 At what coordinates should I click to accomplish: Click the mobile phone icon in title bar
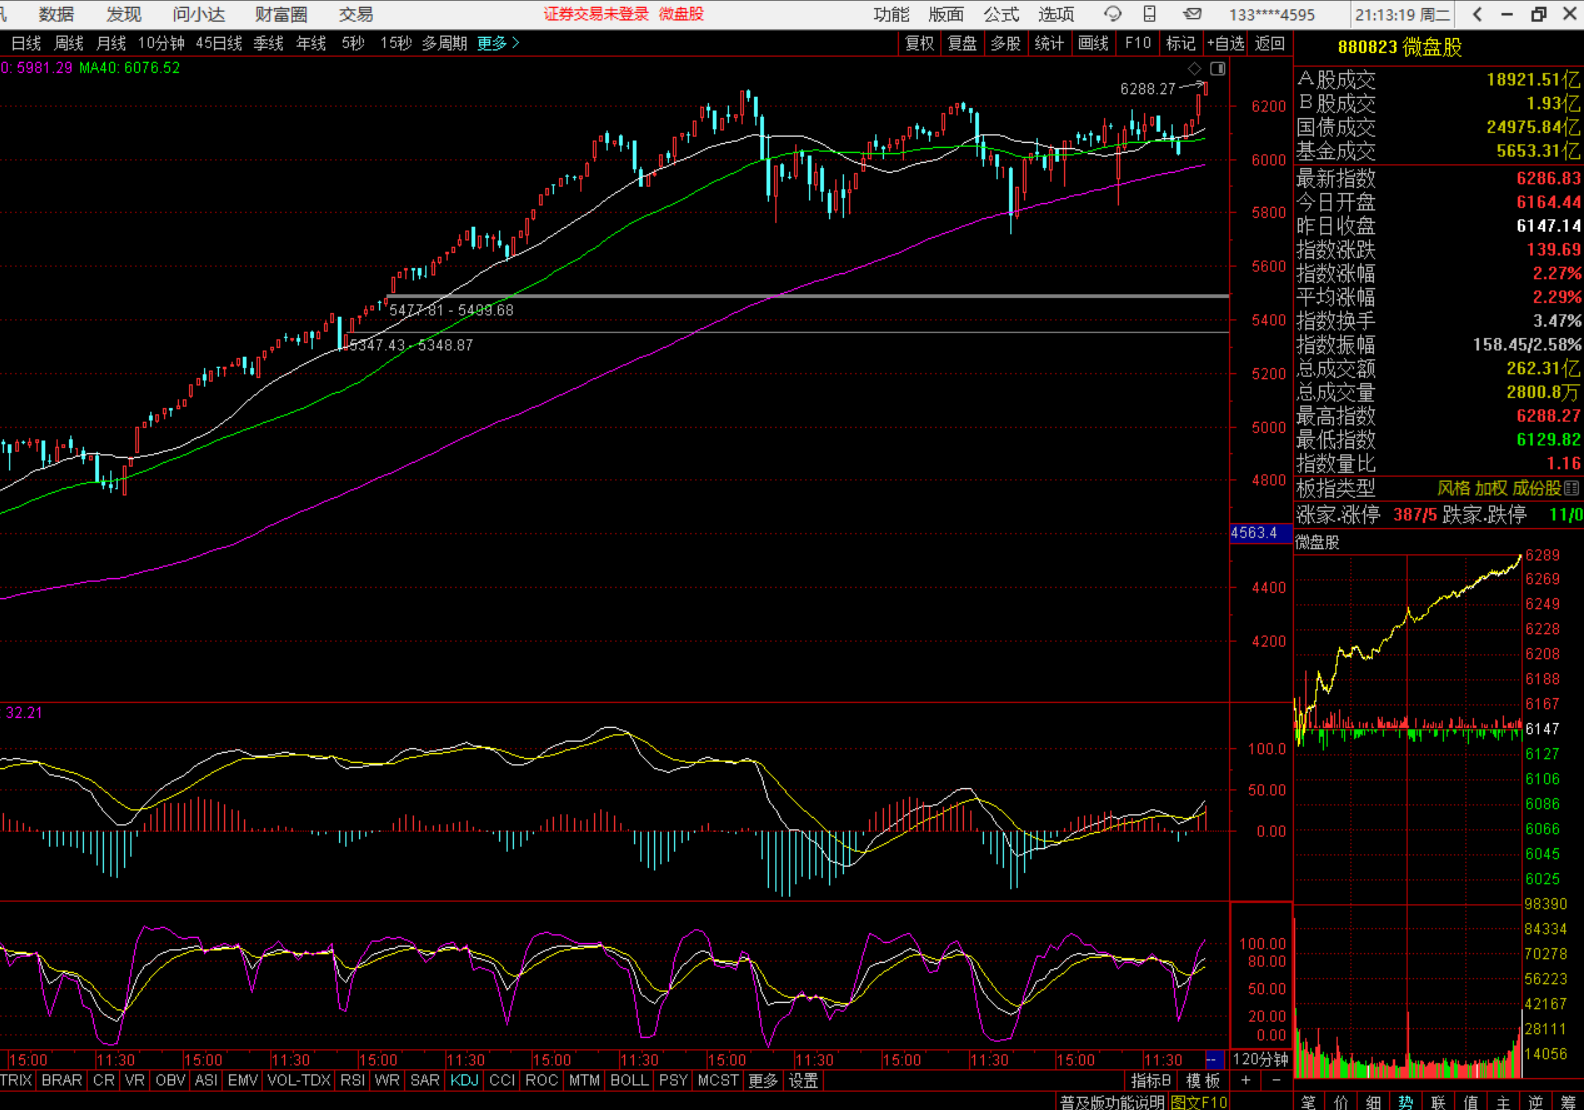click(1150, 14)
